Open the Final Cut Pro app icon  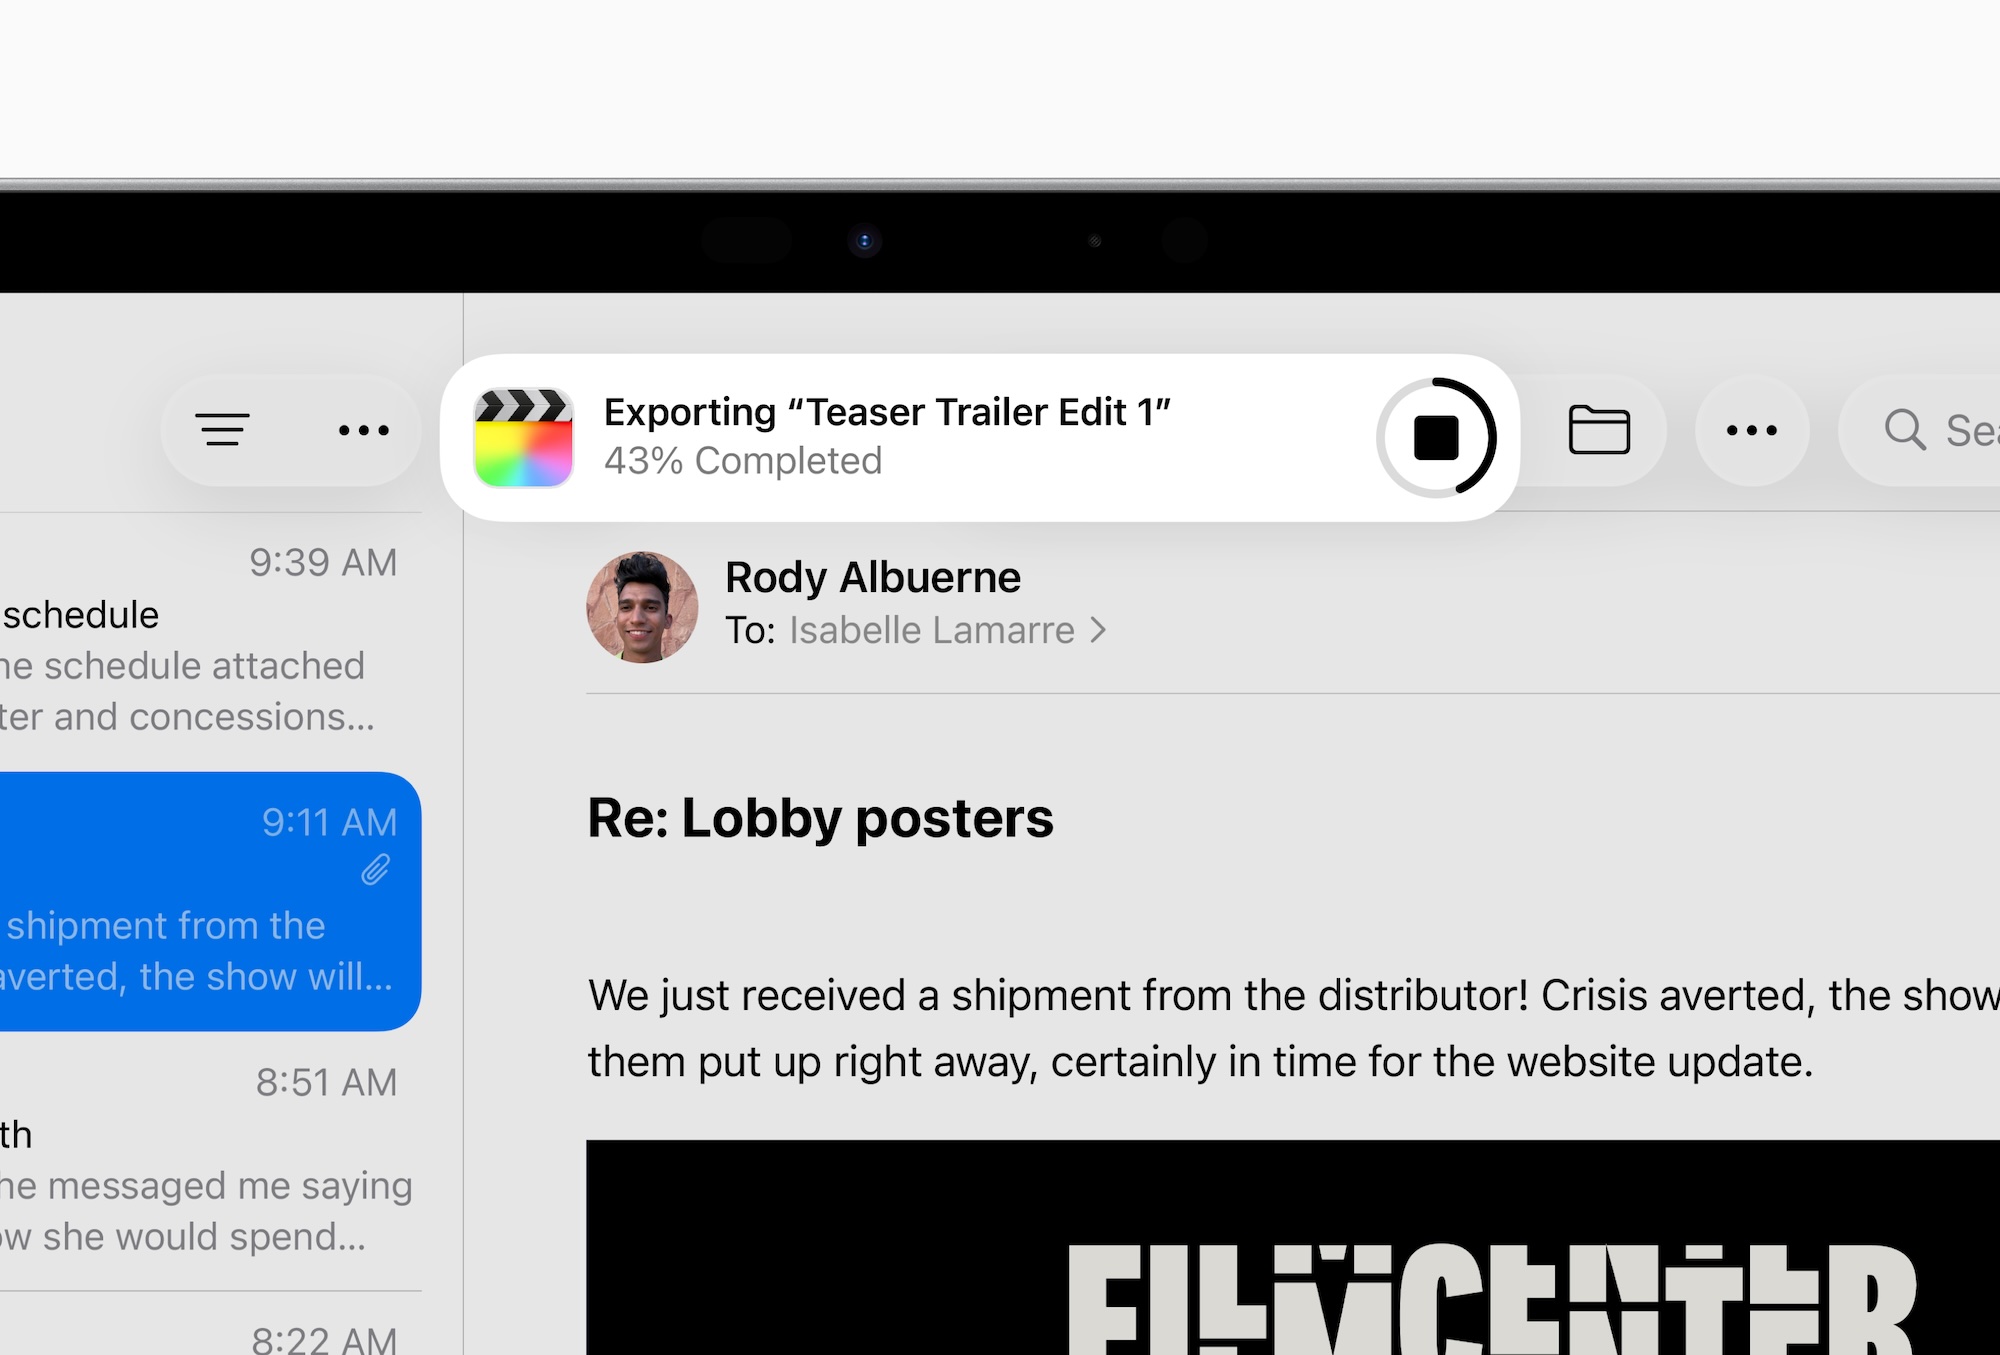pos(523,438)
